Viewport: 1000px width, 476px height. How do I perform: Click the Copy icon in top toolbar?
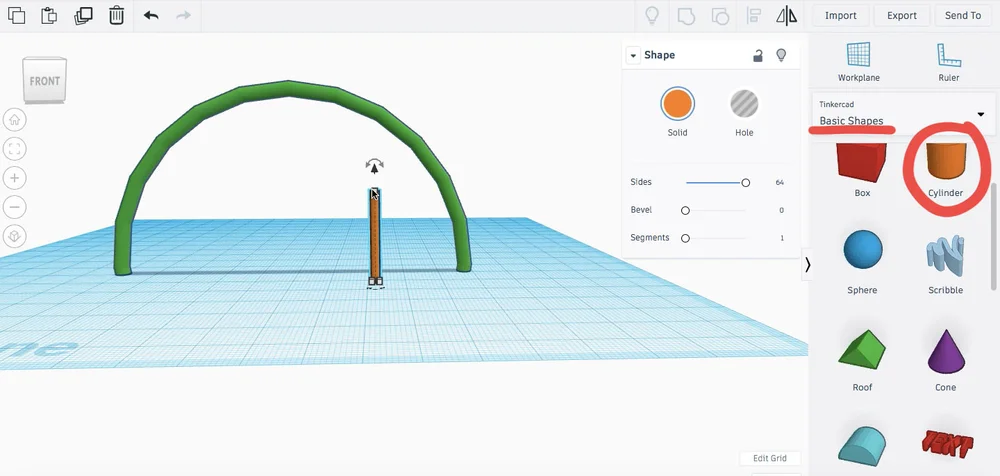point(17,15)
